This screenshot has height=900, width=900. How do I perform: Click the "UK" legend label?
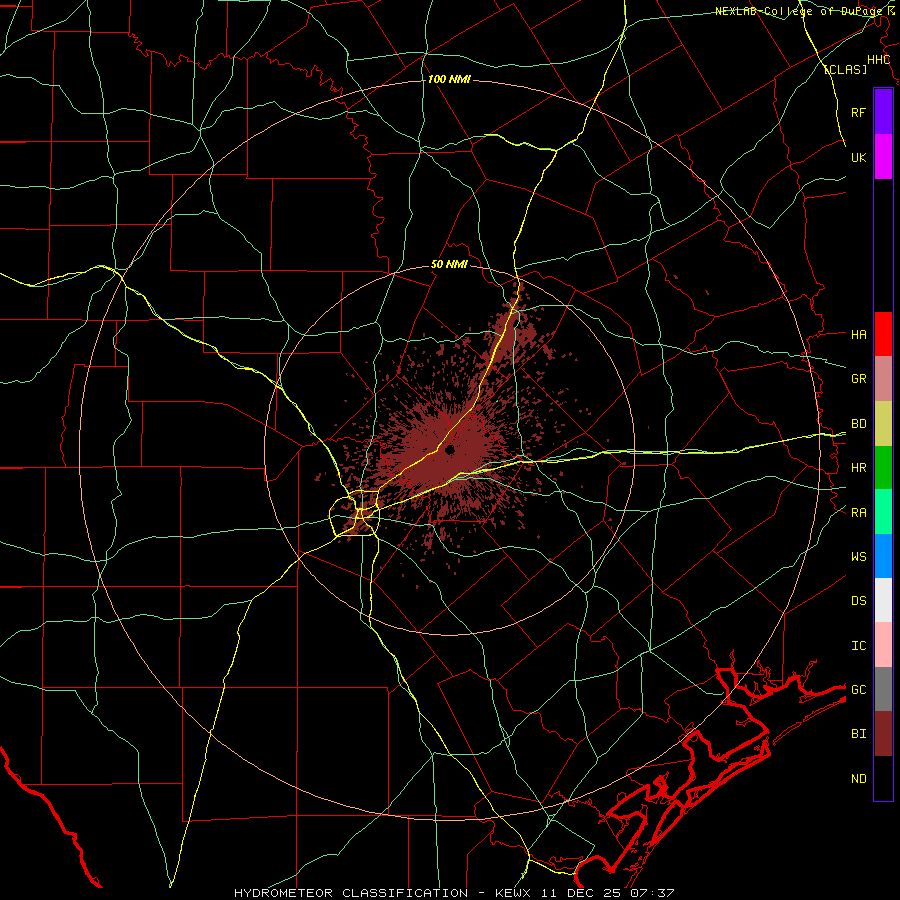pos(858,157)
